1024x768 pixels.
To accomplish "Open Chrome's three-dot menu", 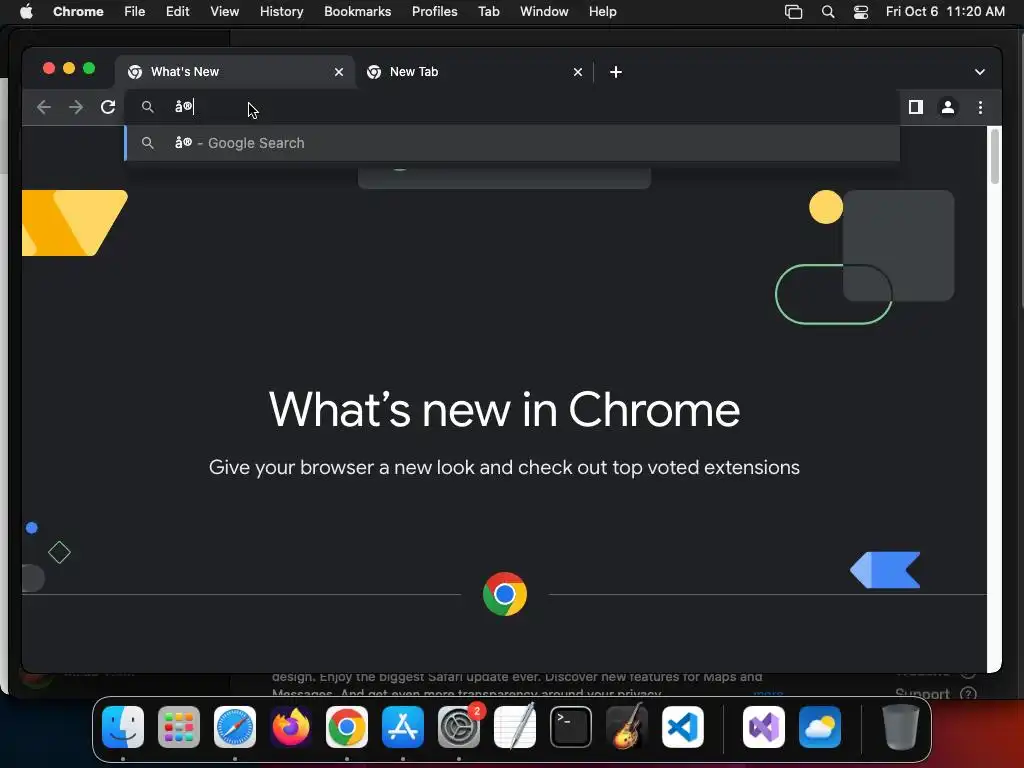I will (x=980, y=107).
